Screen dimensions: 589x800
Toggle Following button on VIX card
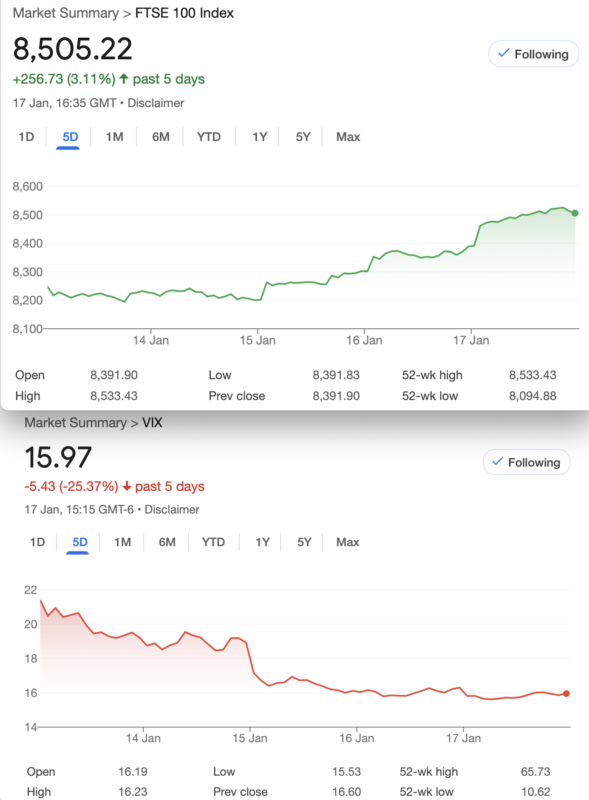526,462
